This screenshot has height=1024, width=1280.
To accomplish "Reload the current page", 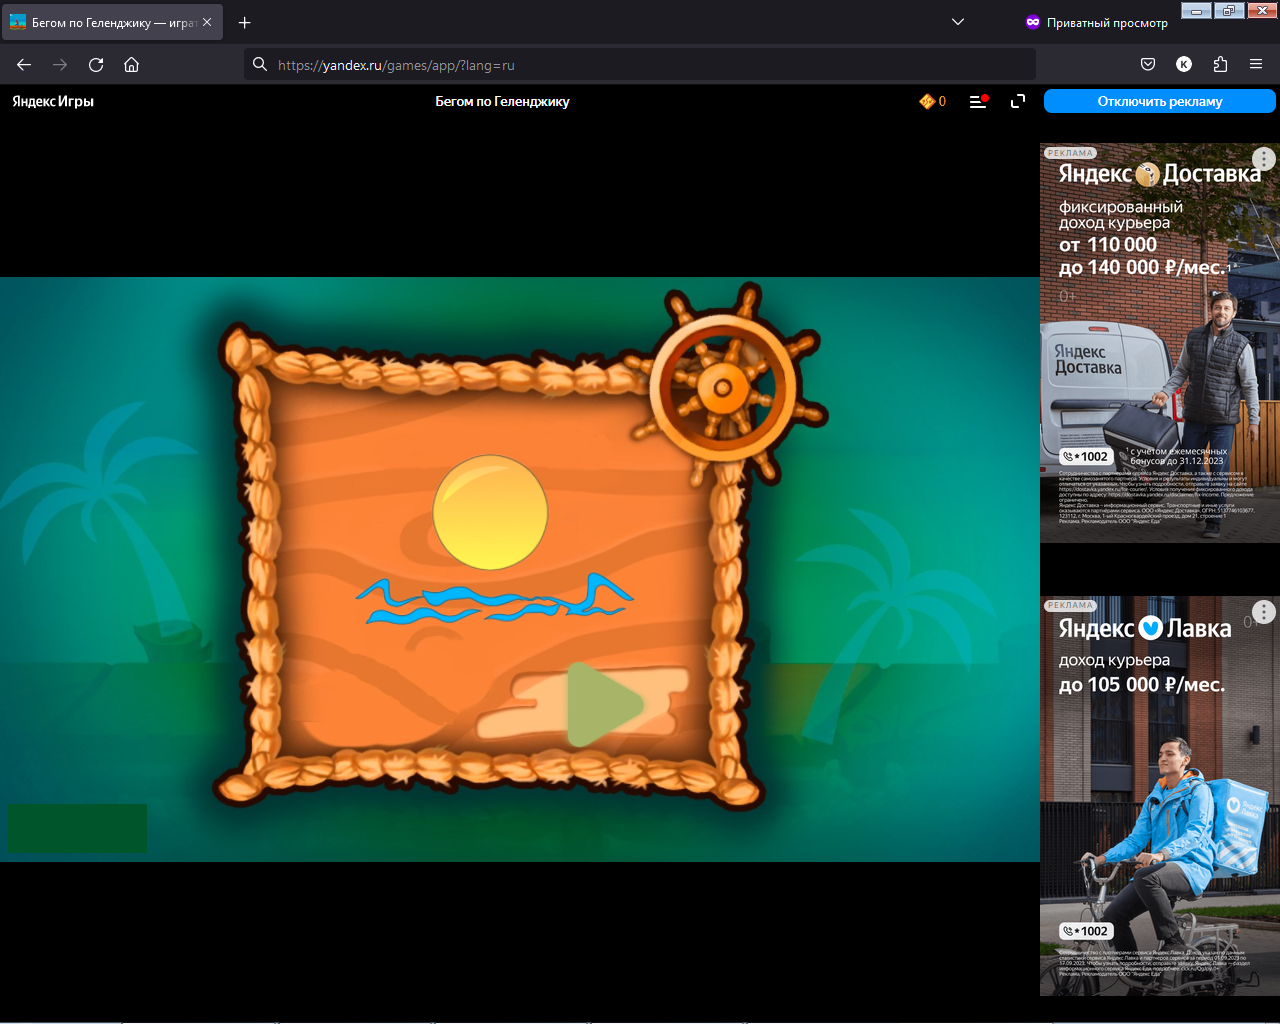I will point(96,65).
